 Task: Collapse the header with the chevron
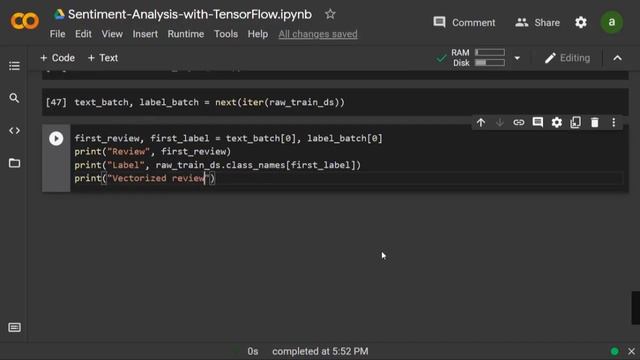pyautogui.click(x=617, y=58)
